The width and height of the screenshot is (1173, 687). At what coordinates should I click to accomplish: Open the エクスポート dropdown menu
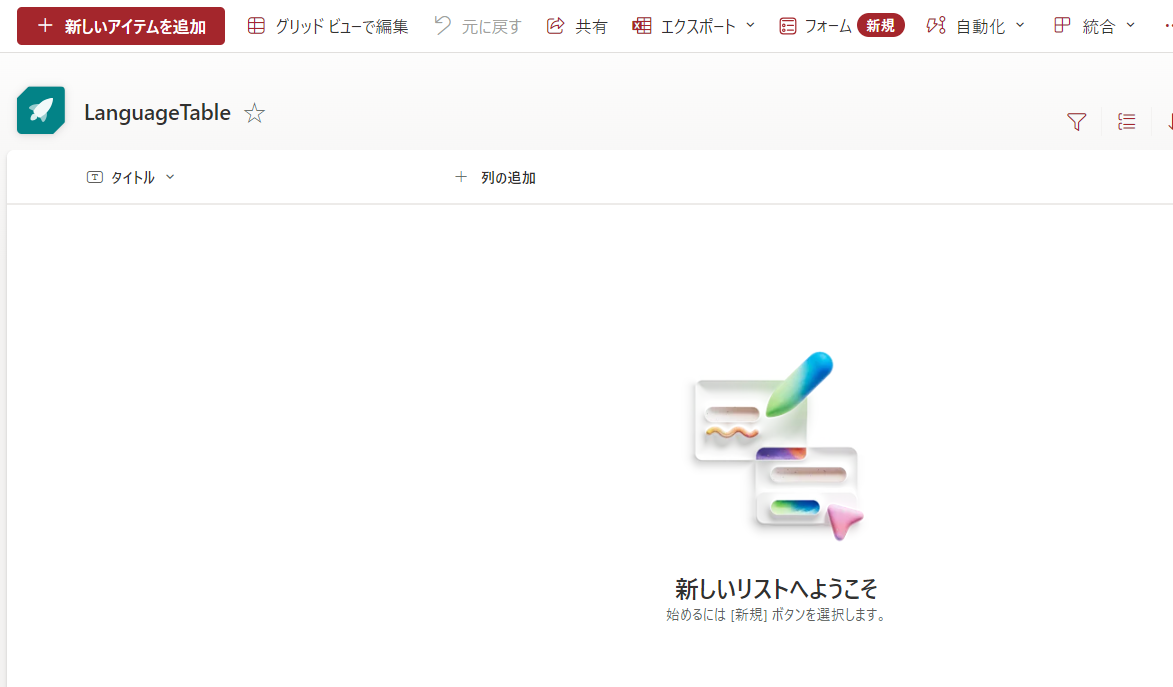tap(693, 26)
